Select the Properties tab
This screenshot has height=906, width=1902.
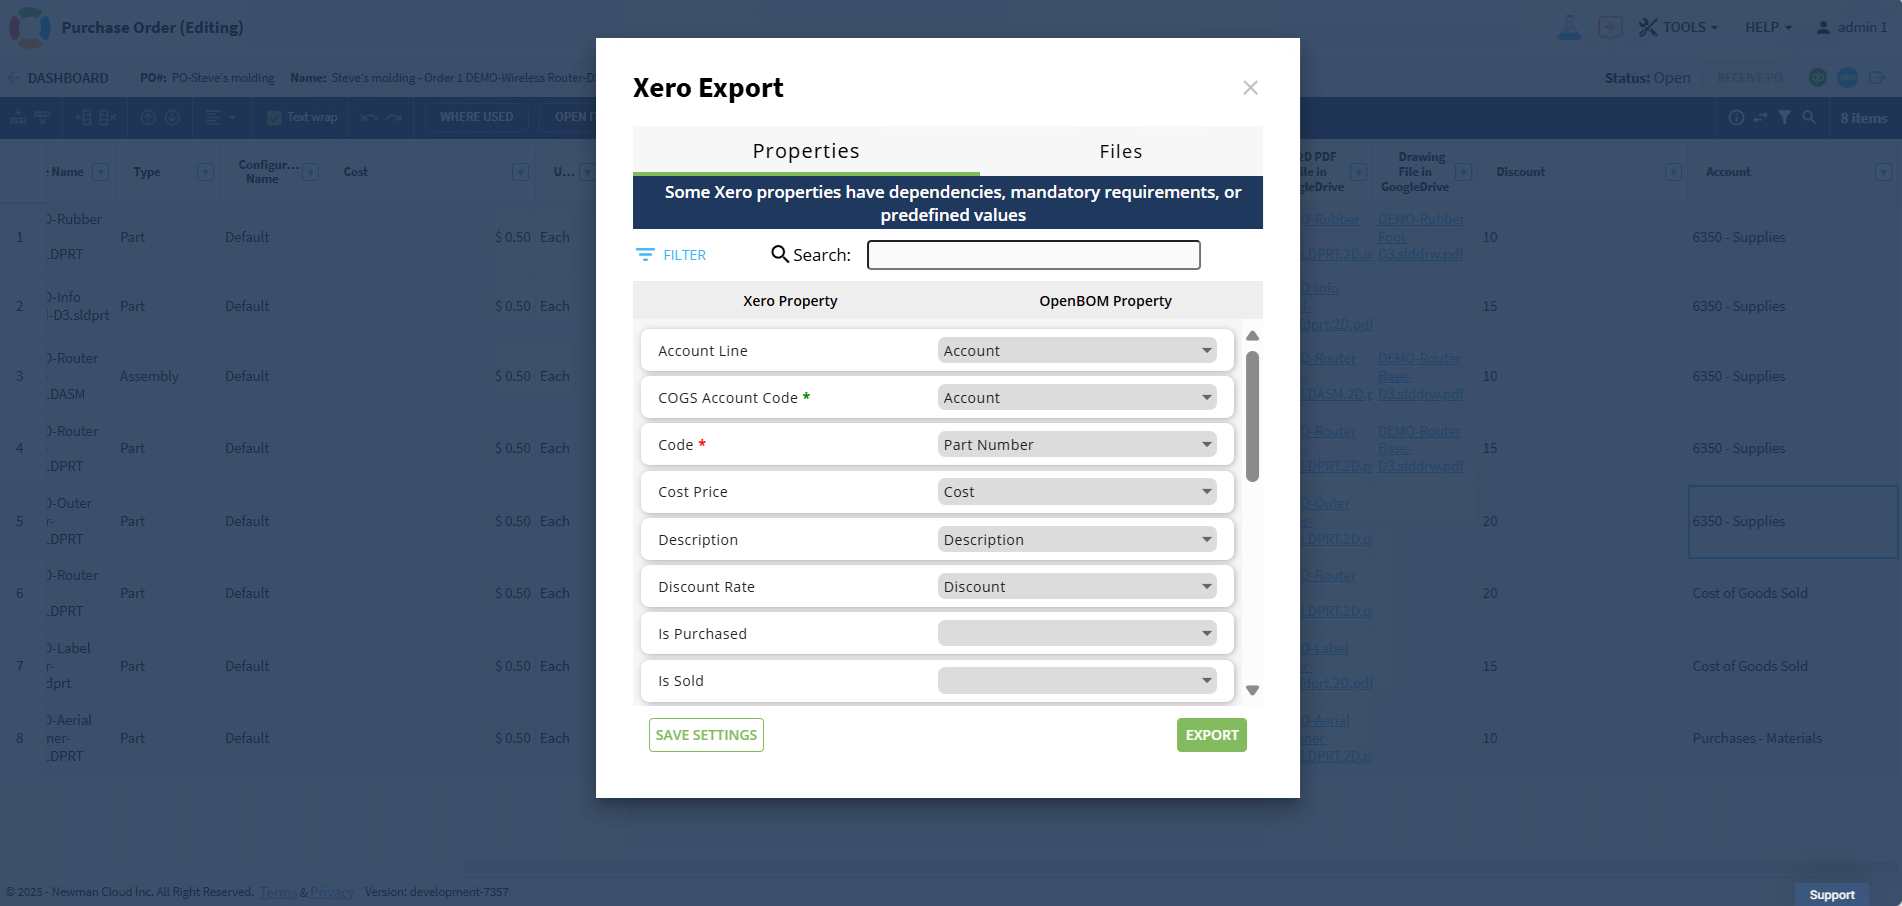(806, 151)
